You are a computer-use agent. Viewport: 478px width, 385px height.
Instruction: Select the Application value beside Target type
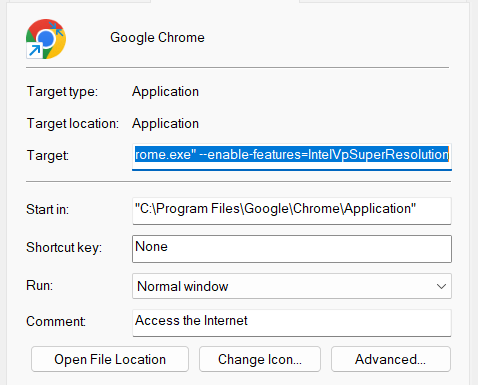click(x=165, y=92)
